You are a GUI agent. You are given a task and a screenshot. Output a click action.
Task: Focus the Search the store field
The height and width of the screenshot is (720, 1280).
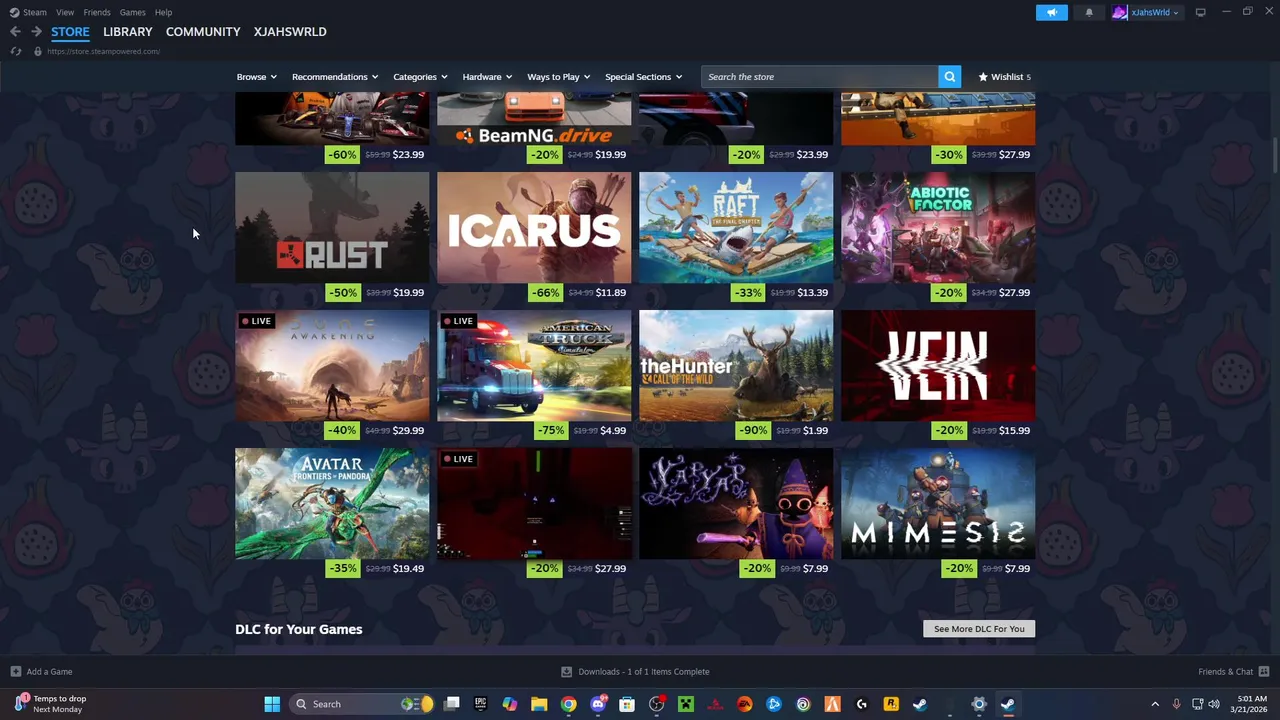click(x=820, y=76)
